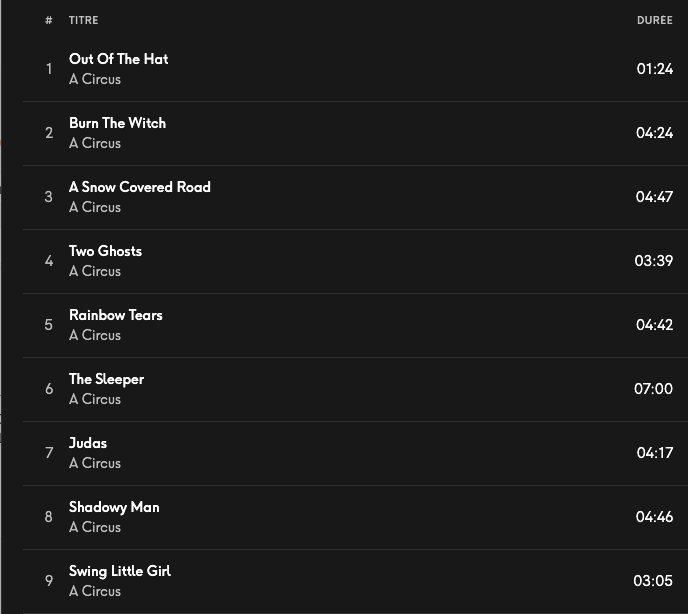Viewport: 688px width, 614px height.
Task: Click the # column header
Action: [49, 20]
